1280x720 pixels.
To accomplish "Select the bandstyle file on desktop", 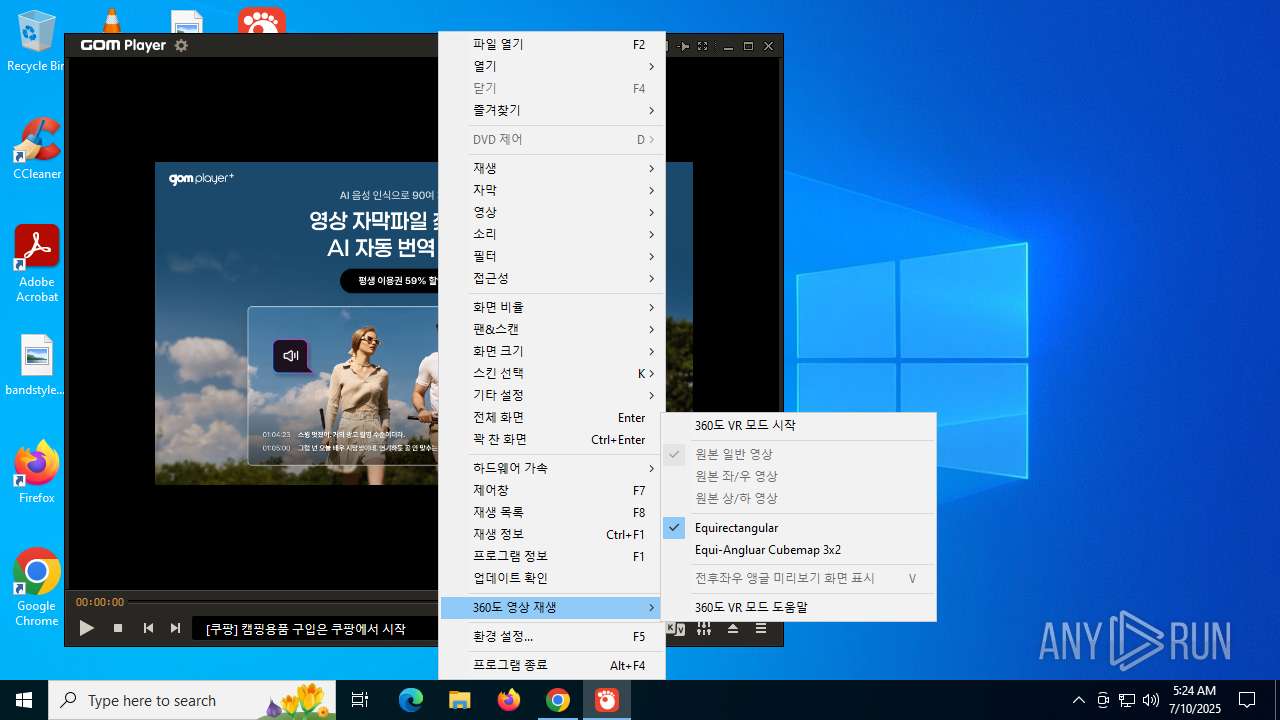I will click(35, 365).
